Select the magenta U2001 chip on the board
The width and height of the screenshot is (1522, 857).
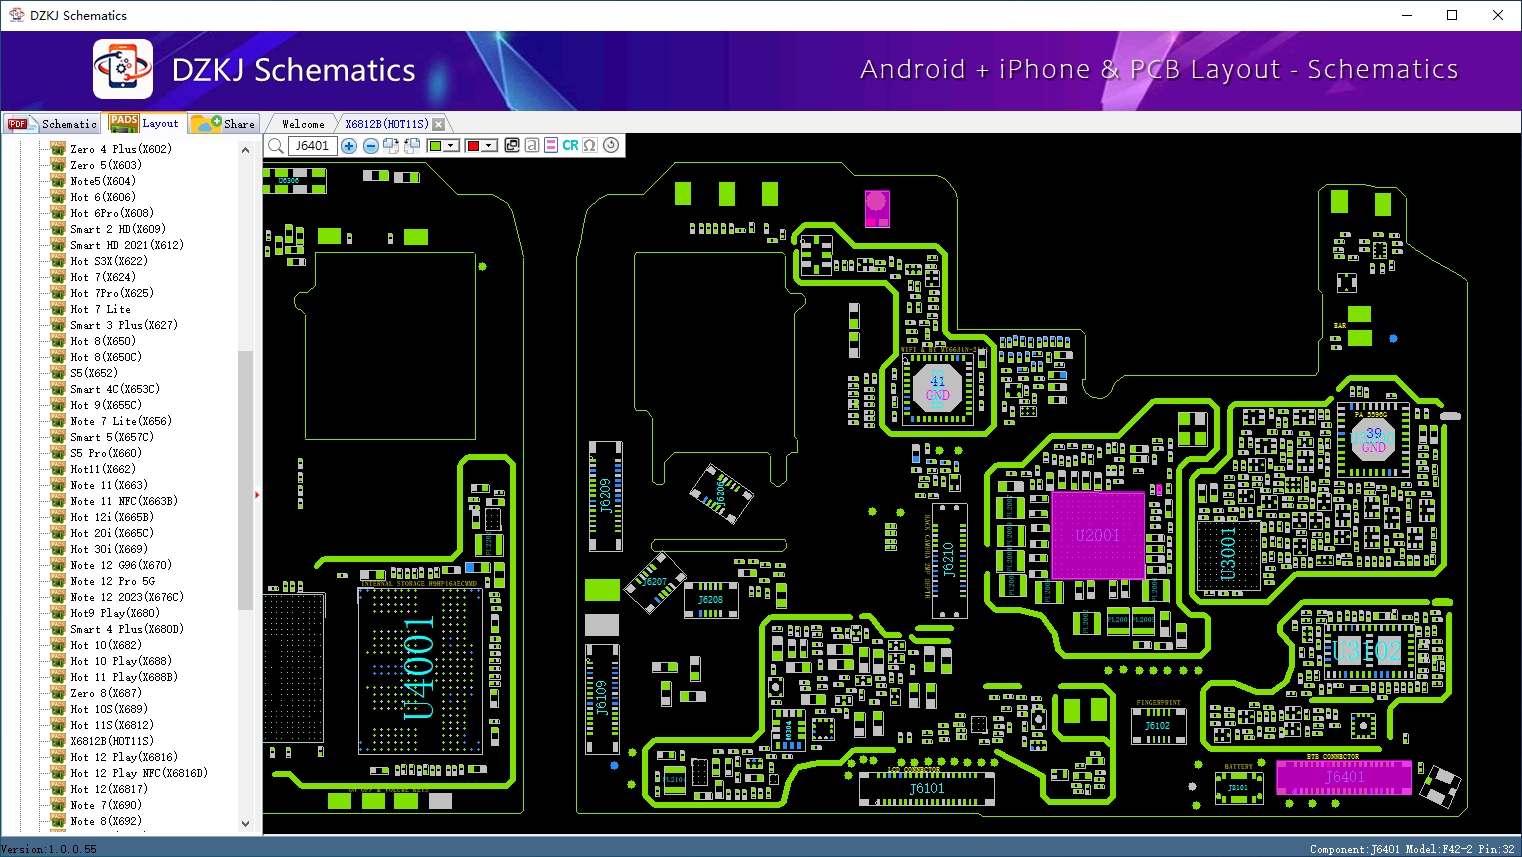(1098, 535)
